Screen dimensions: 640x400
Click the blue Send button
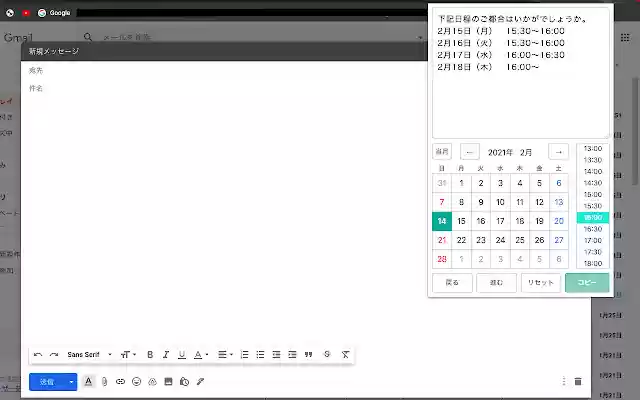point(47,382)
